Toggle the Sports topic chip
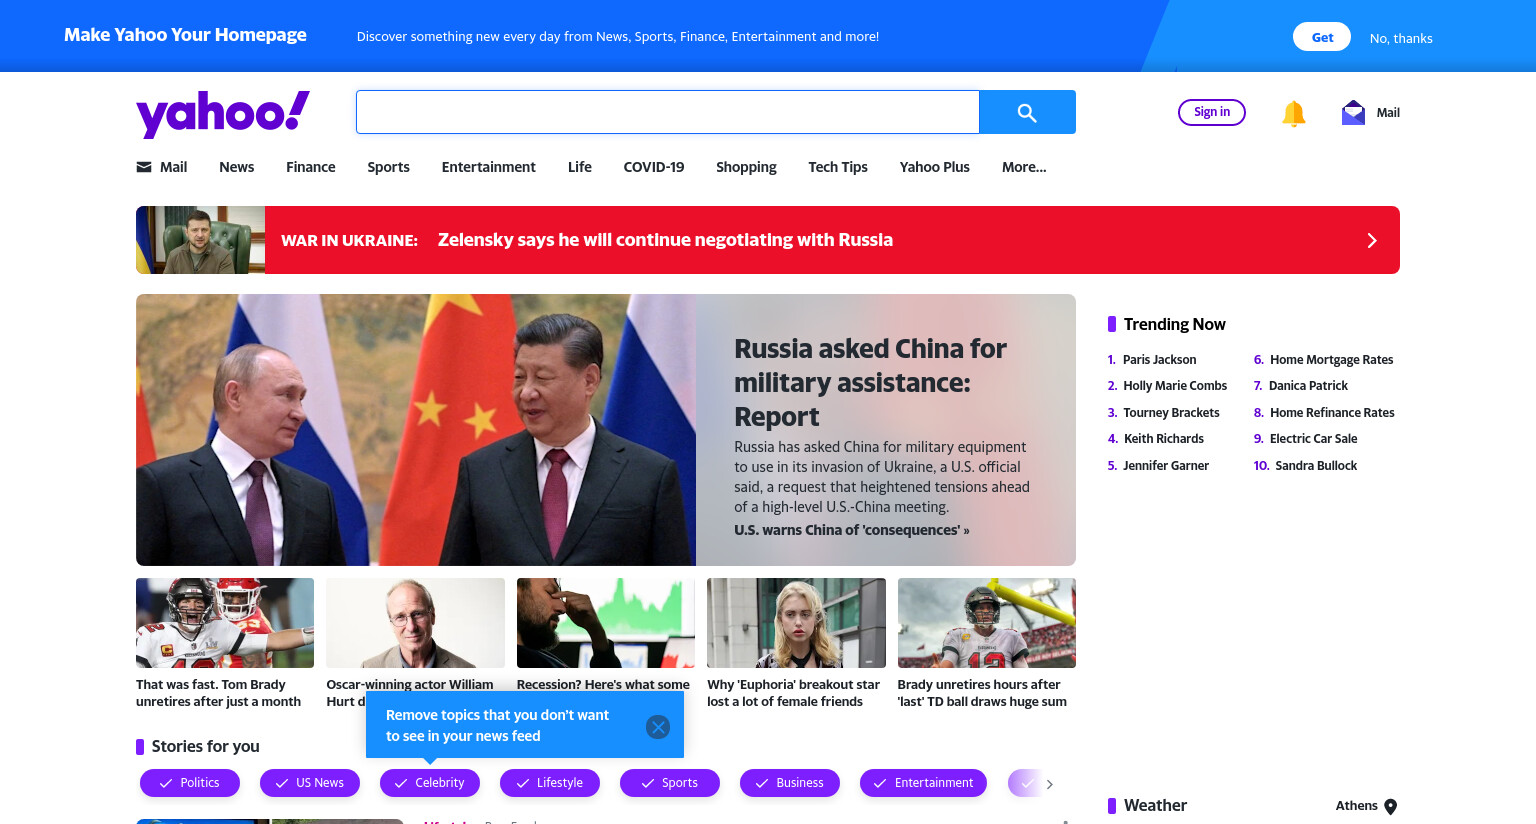Screen dimensions: 1536x824 click(x=670, y=783)
